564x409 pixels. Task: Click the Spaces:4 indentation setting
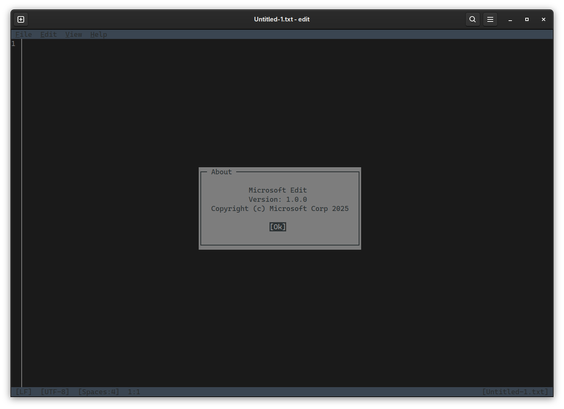(99, 392)
